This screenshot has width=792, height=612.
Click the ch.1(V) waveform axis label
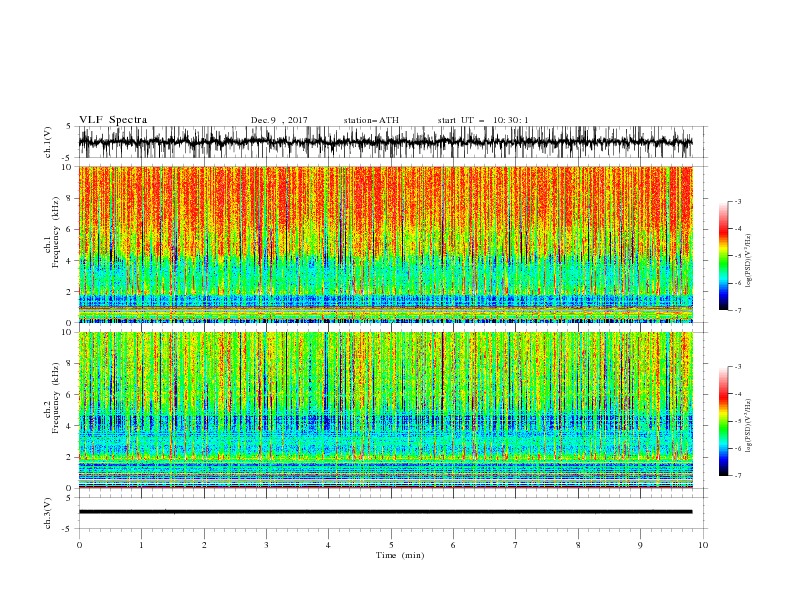tap(48, 142)
